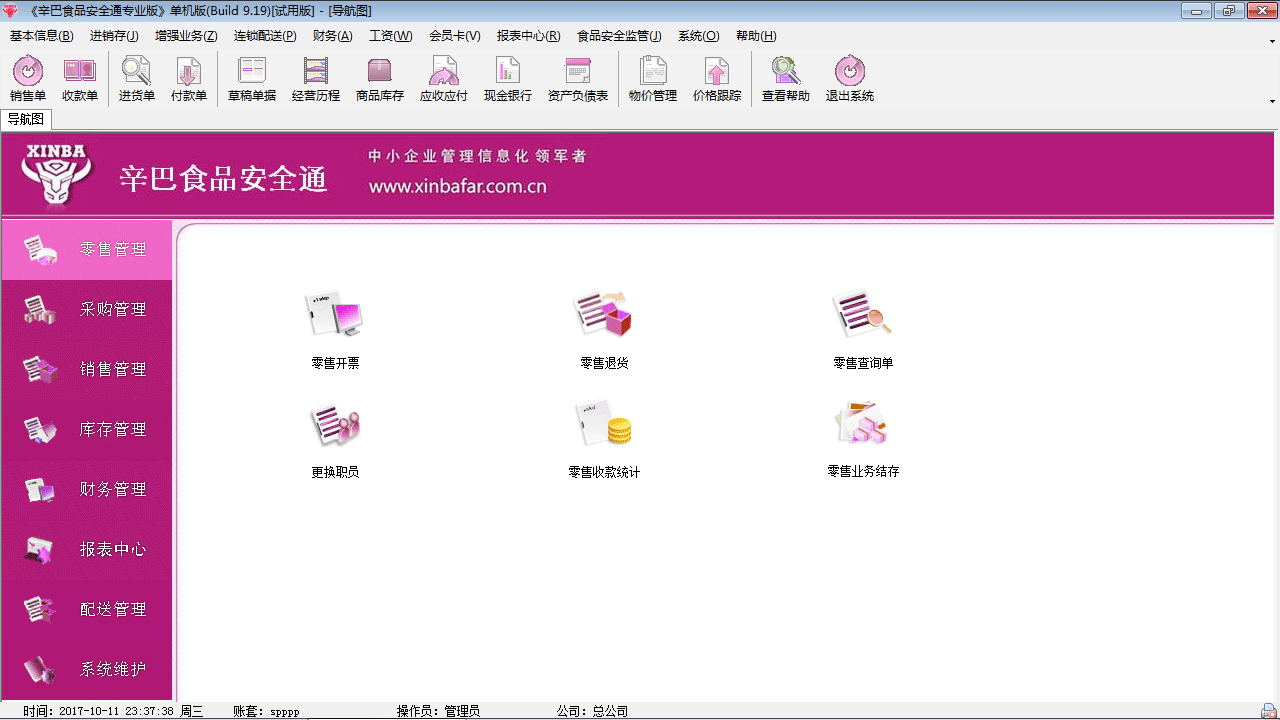Click the 操作员: 管理员 status entry
The height and width of the screenshot is (720, 1280).
click(438, 711)
